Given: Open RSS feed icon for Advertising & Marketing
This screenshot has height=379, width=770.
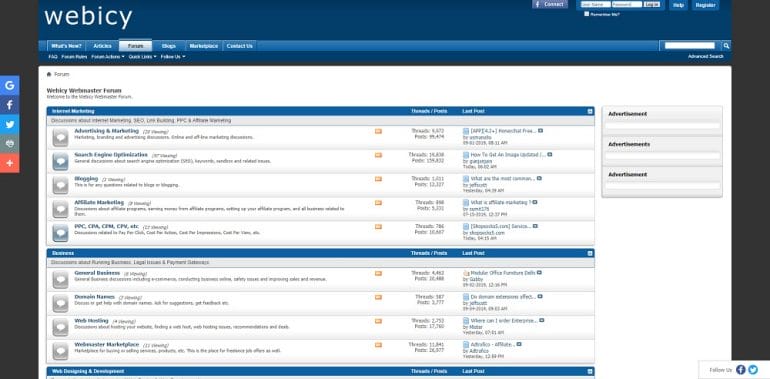Looking at the screenshot, I should [378, 132].
